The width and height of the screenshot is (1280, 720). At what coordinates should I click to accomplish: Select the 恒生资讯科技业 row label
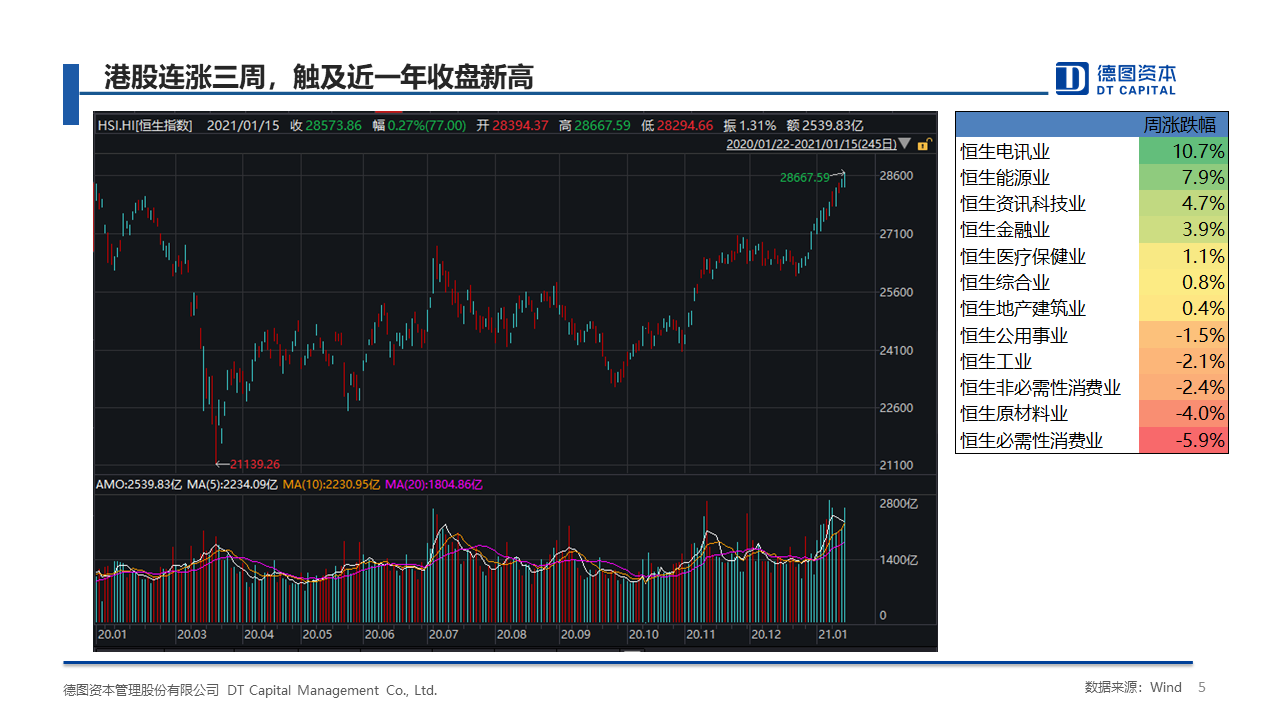(x=1023, y=204)
